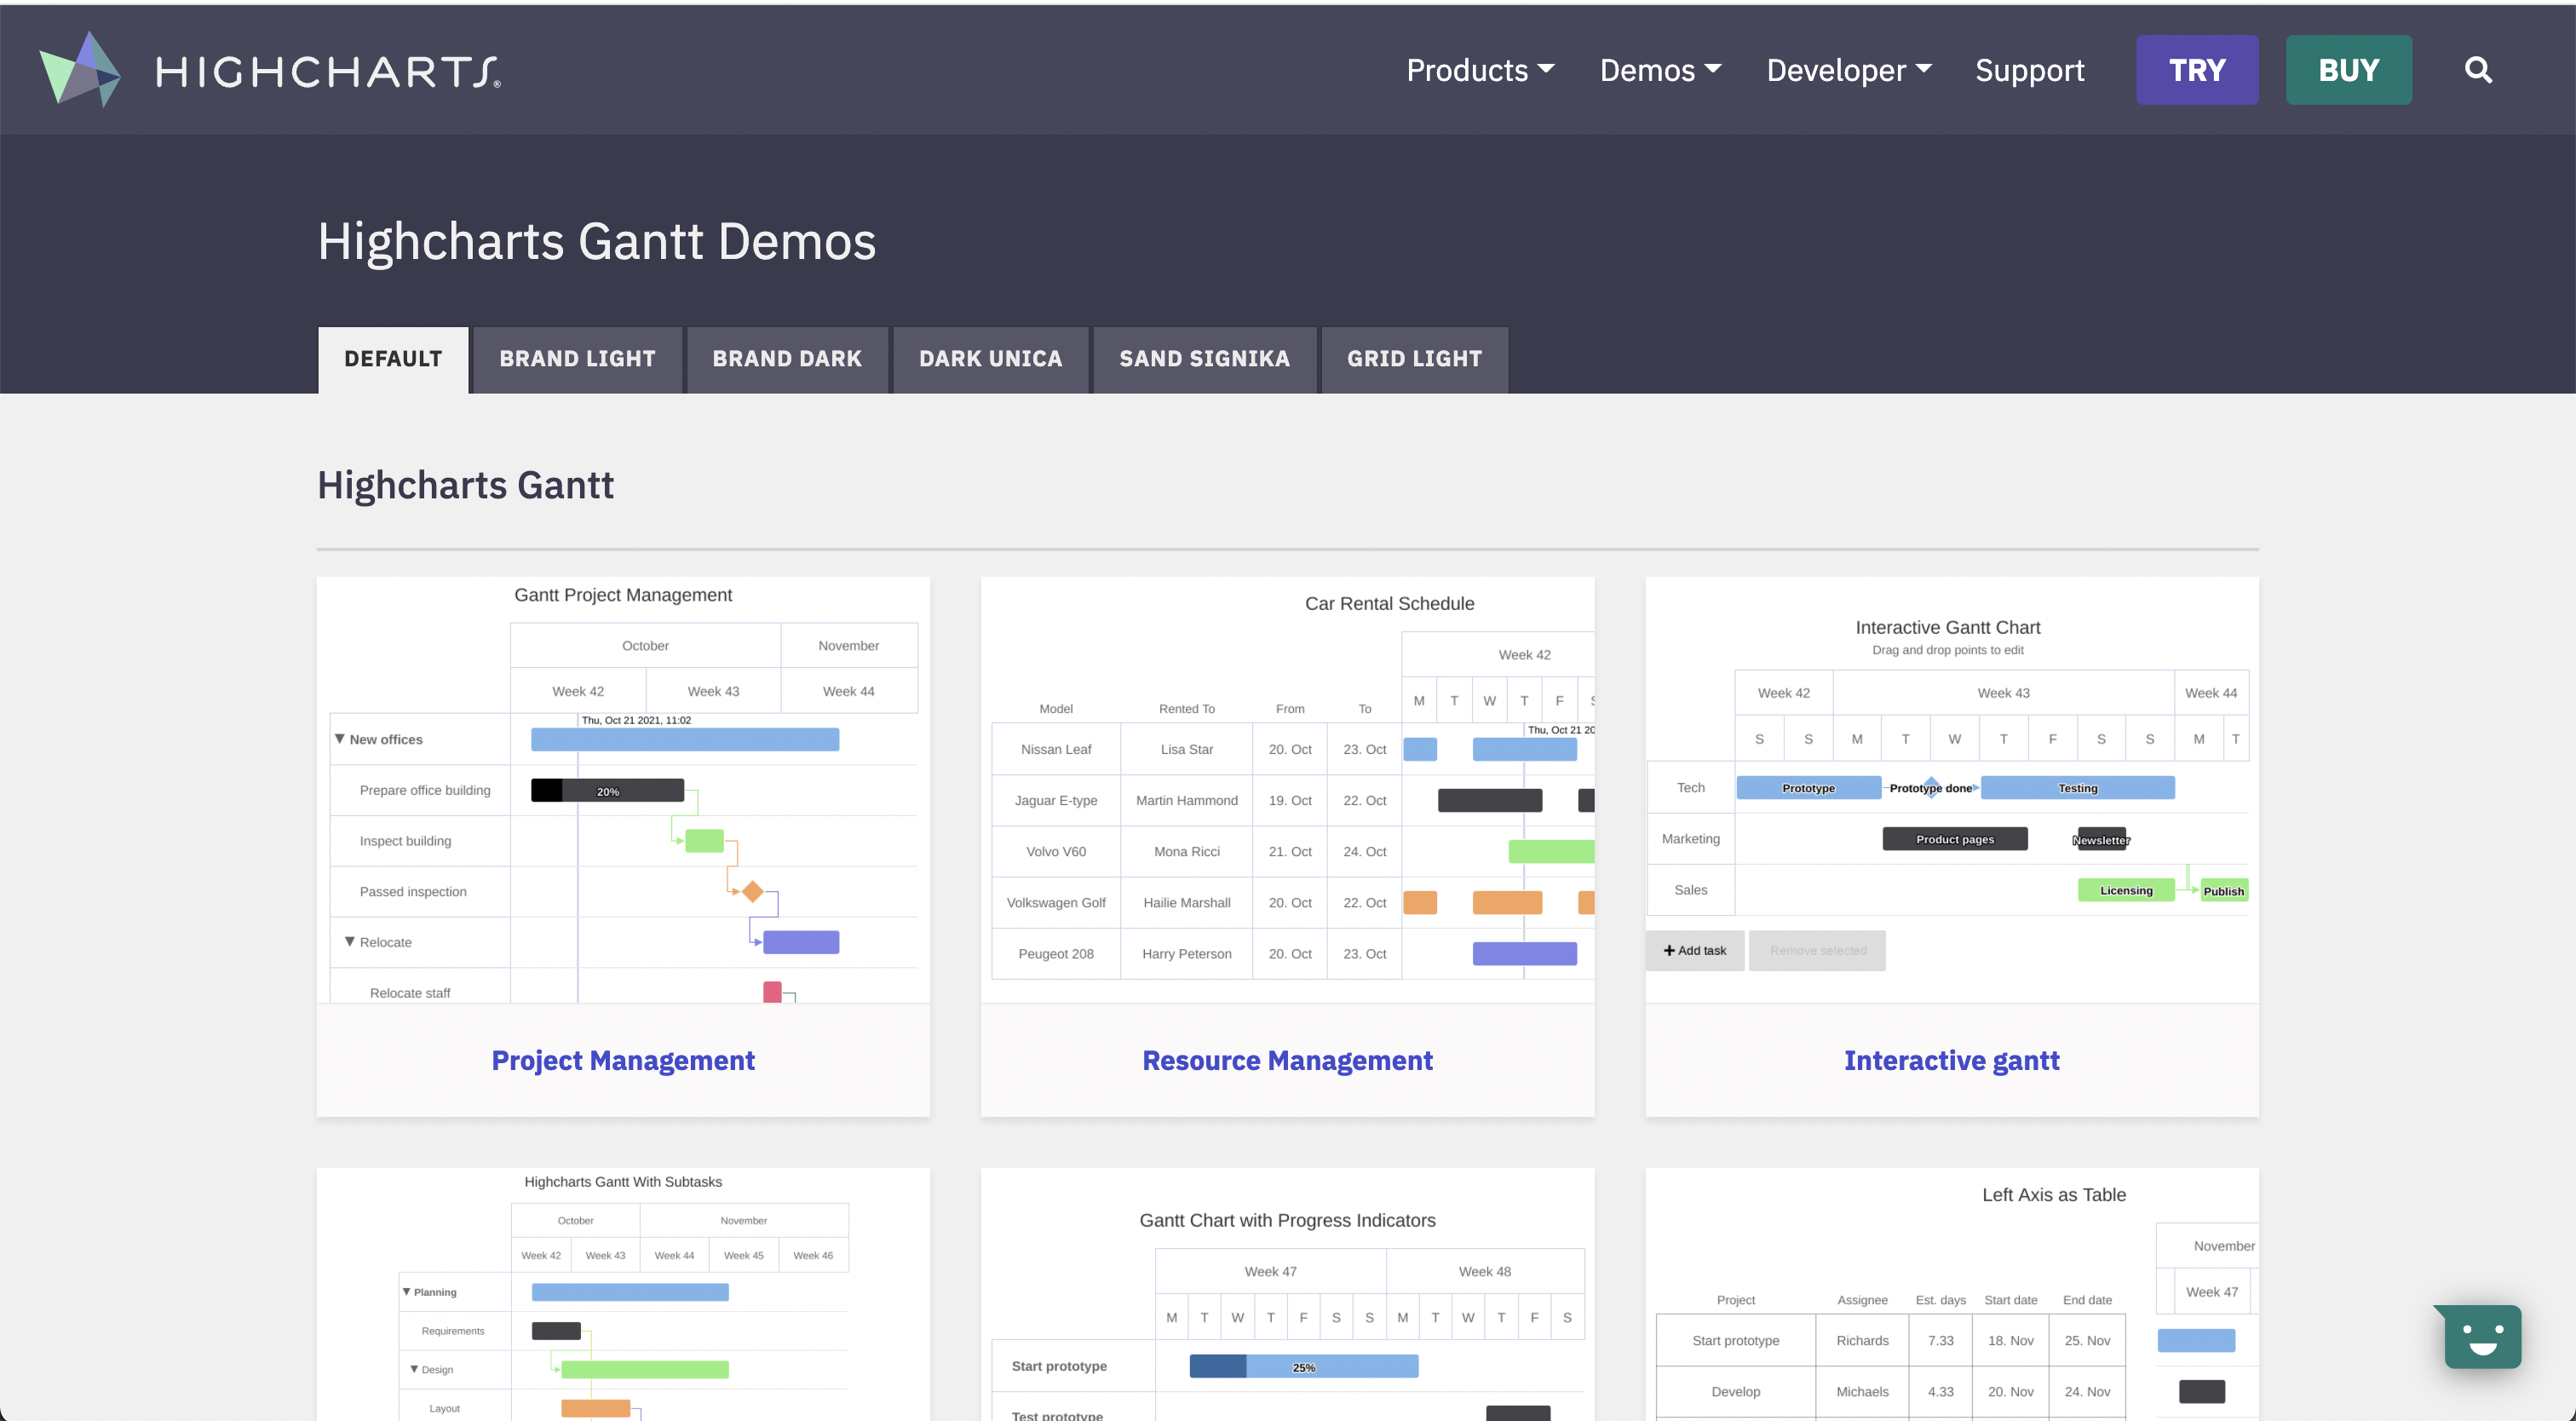The image size is (2576, 1421).
Task: Open the search magnifier icon
Action: tap(2477, 70)
